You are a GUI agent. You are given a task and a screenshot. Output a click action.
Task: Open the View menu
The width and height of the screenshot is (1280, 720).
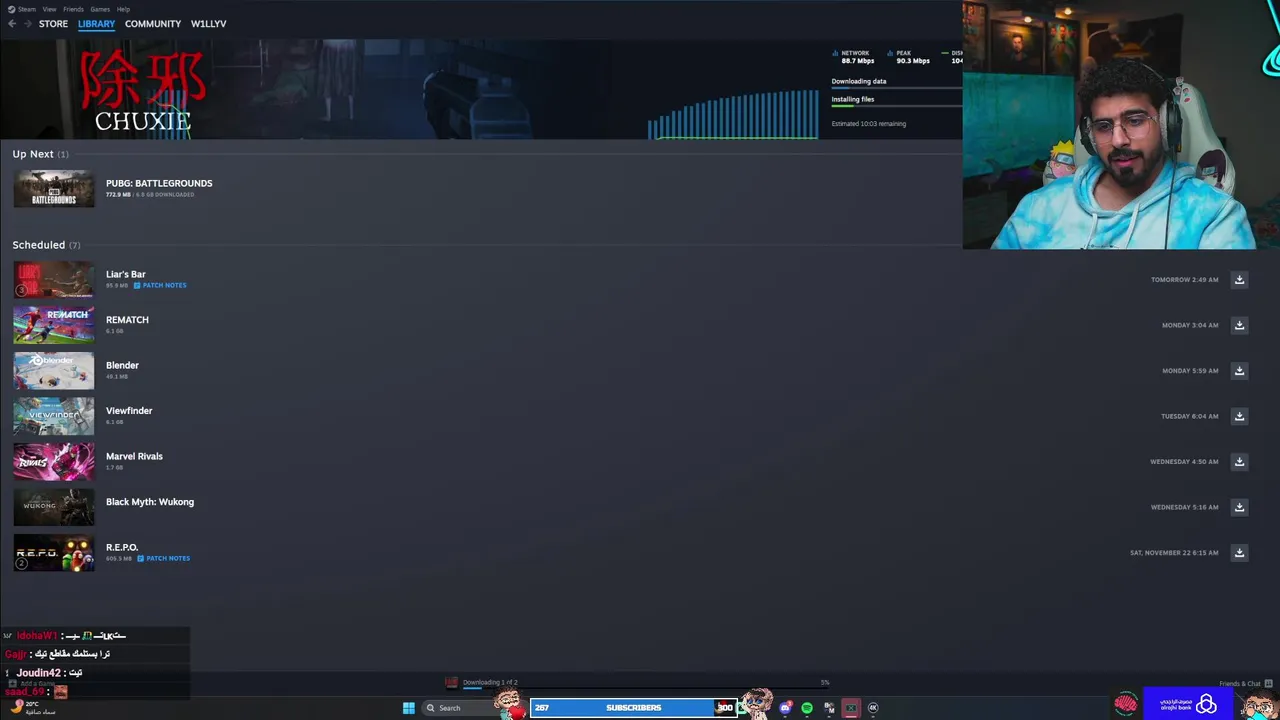49,9
